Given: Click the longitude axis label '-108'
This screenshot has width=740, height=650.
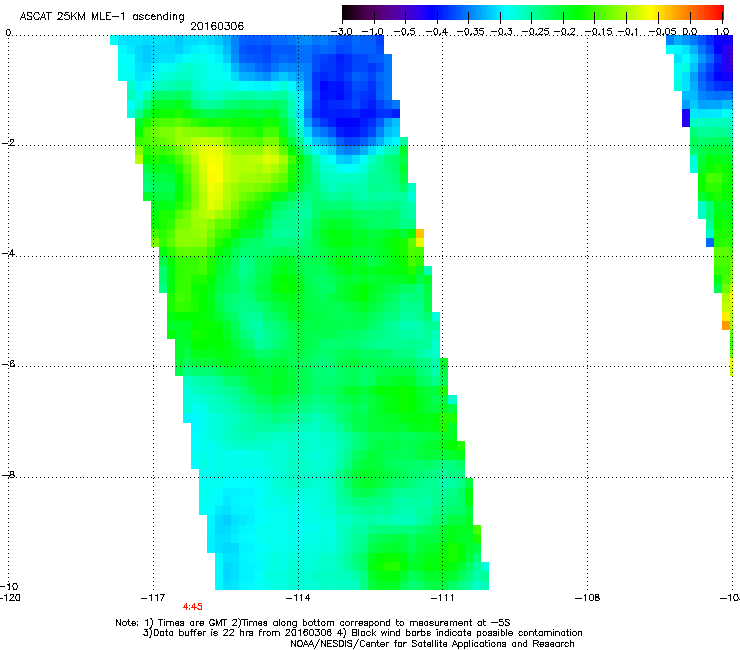Looking at the screenshot, I should [x=588, y=598].
